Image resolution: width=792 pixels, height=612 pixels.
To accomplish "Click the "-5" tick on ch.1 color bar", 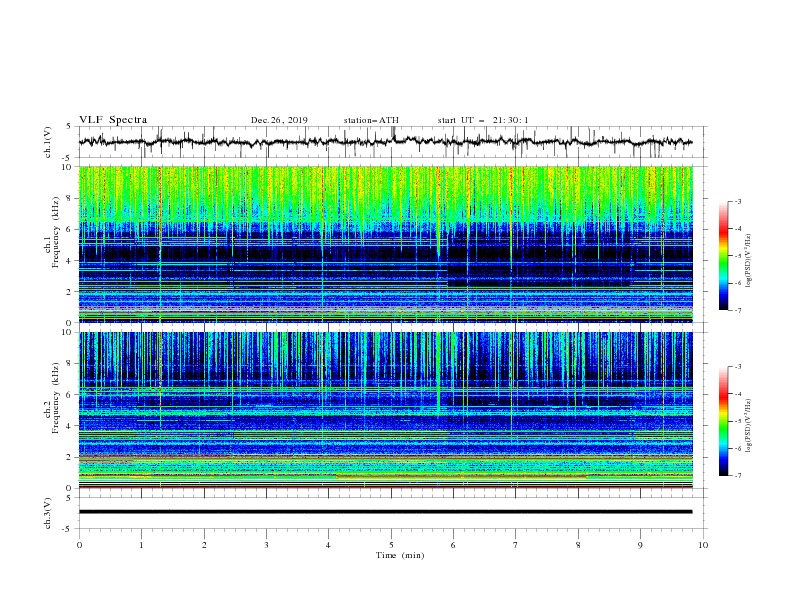I will (x=737, y=256).
